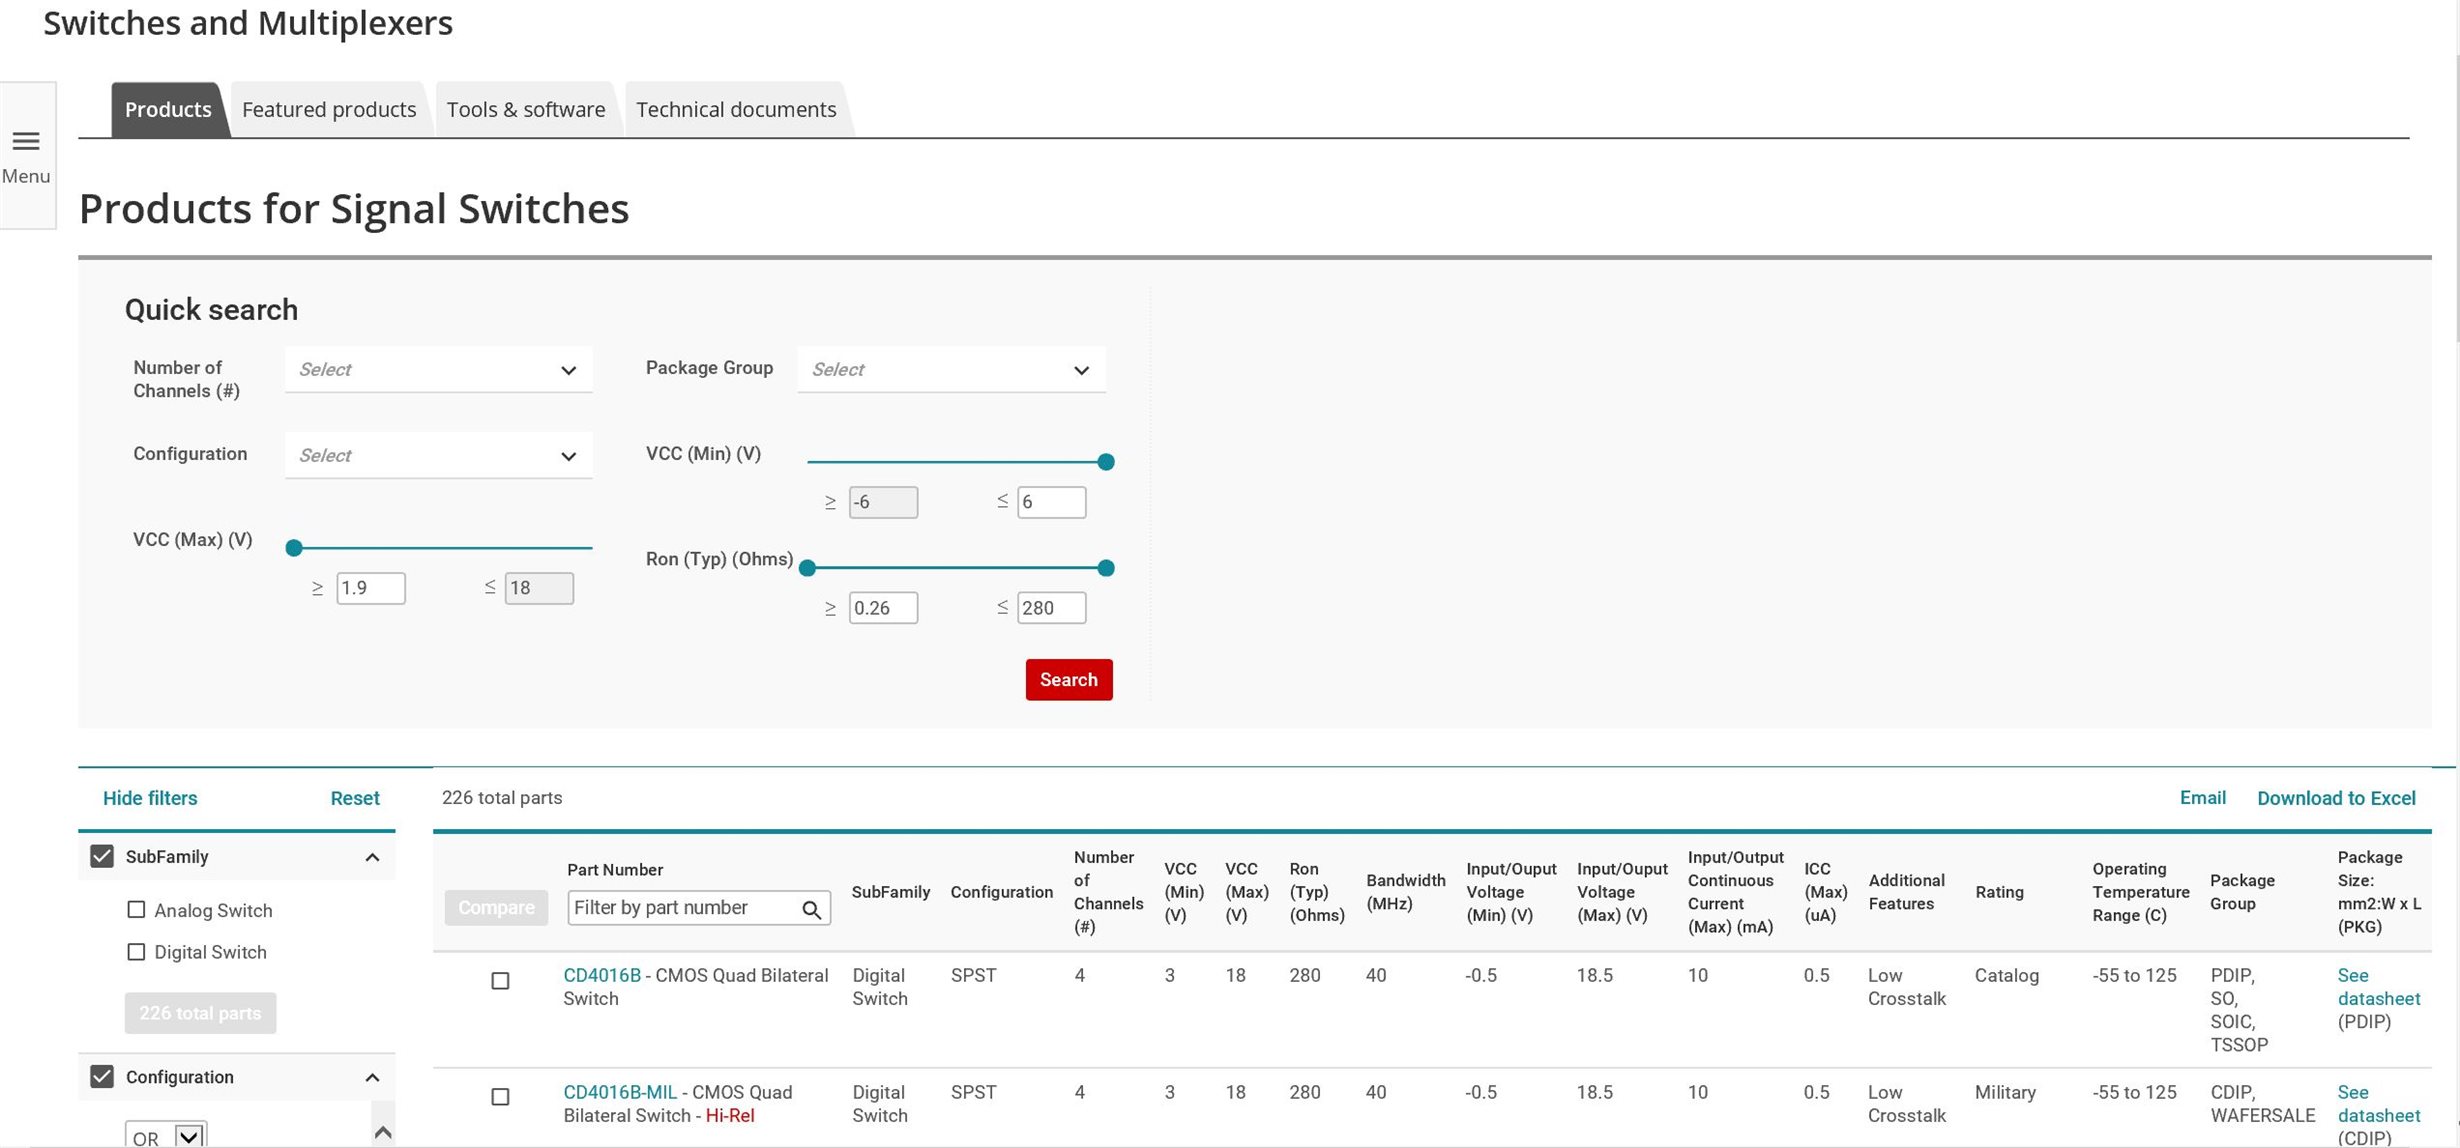Screen dimensions: 2460x1148
Task: Open the hamburger Menu icon
Action: tap(26, 141)
